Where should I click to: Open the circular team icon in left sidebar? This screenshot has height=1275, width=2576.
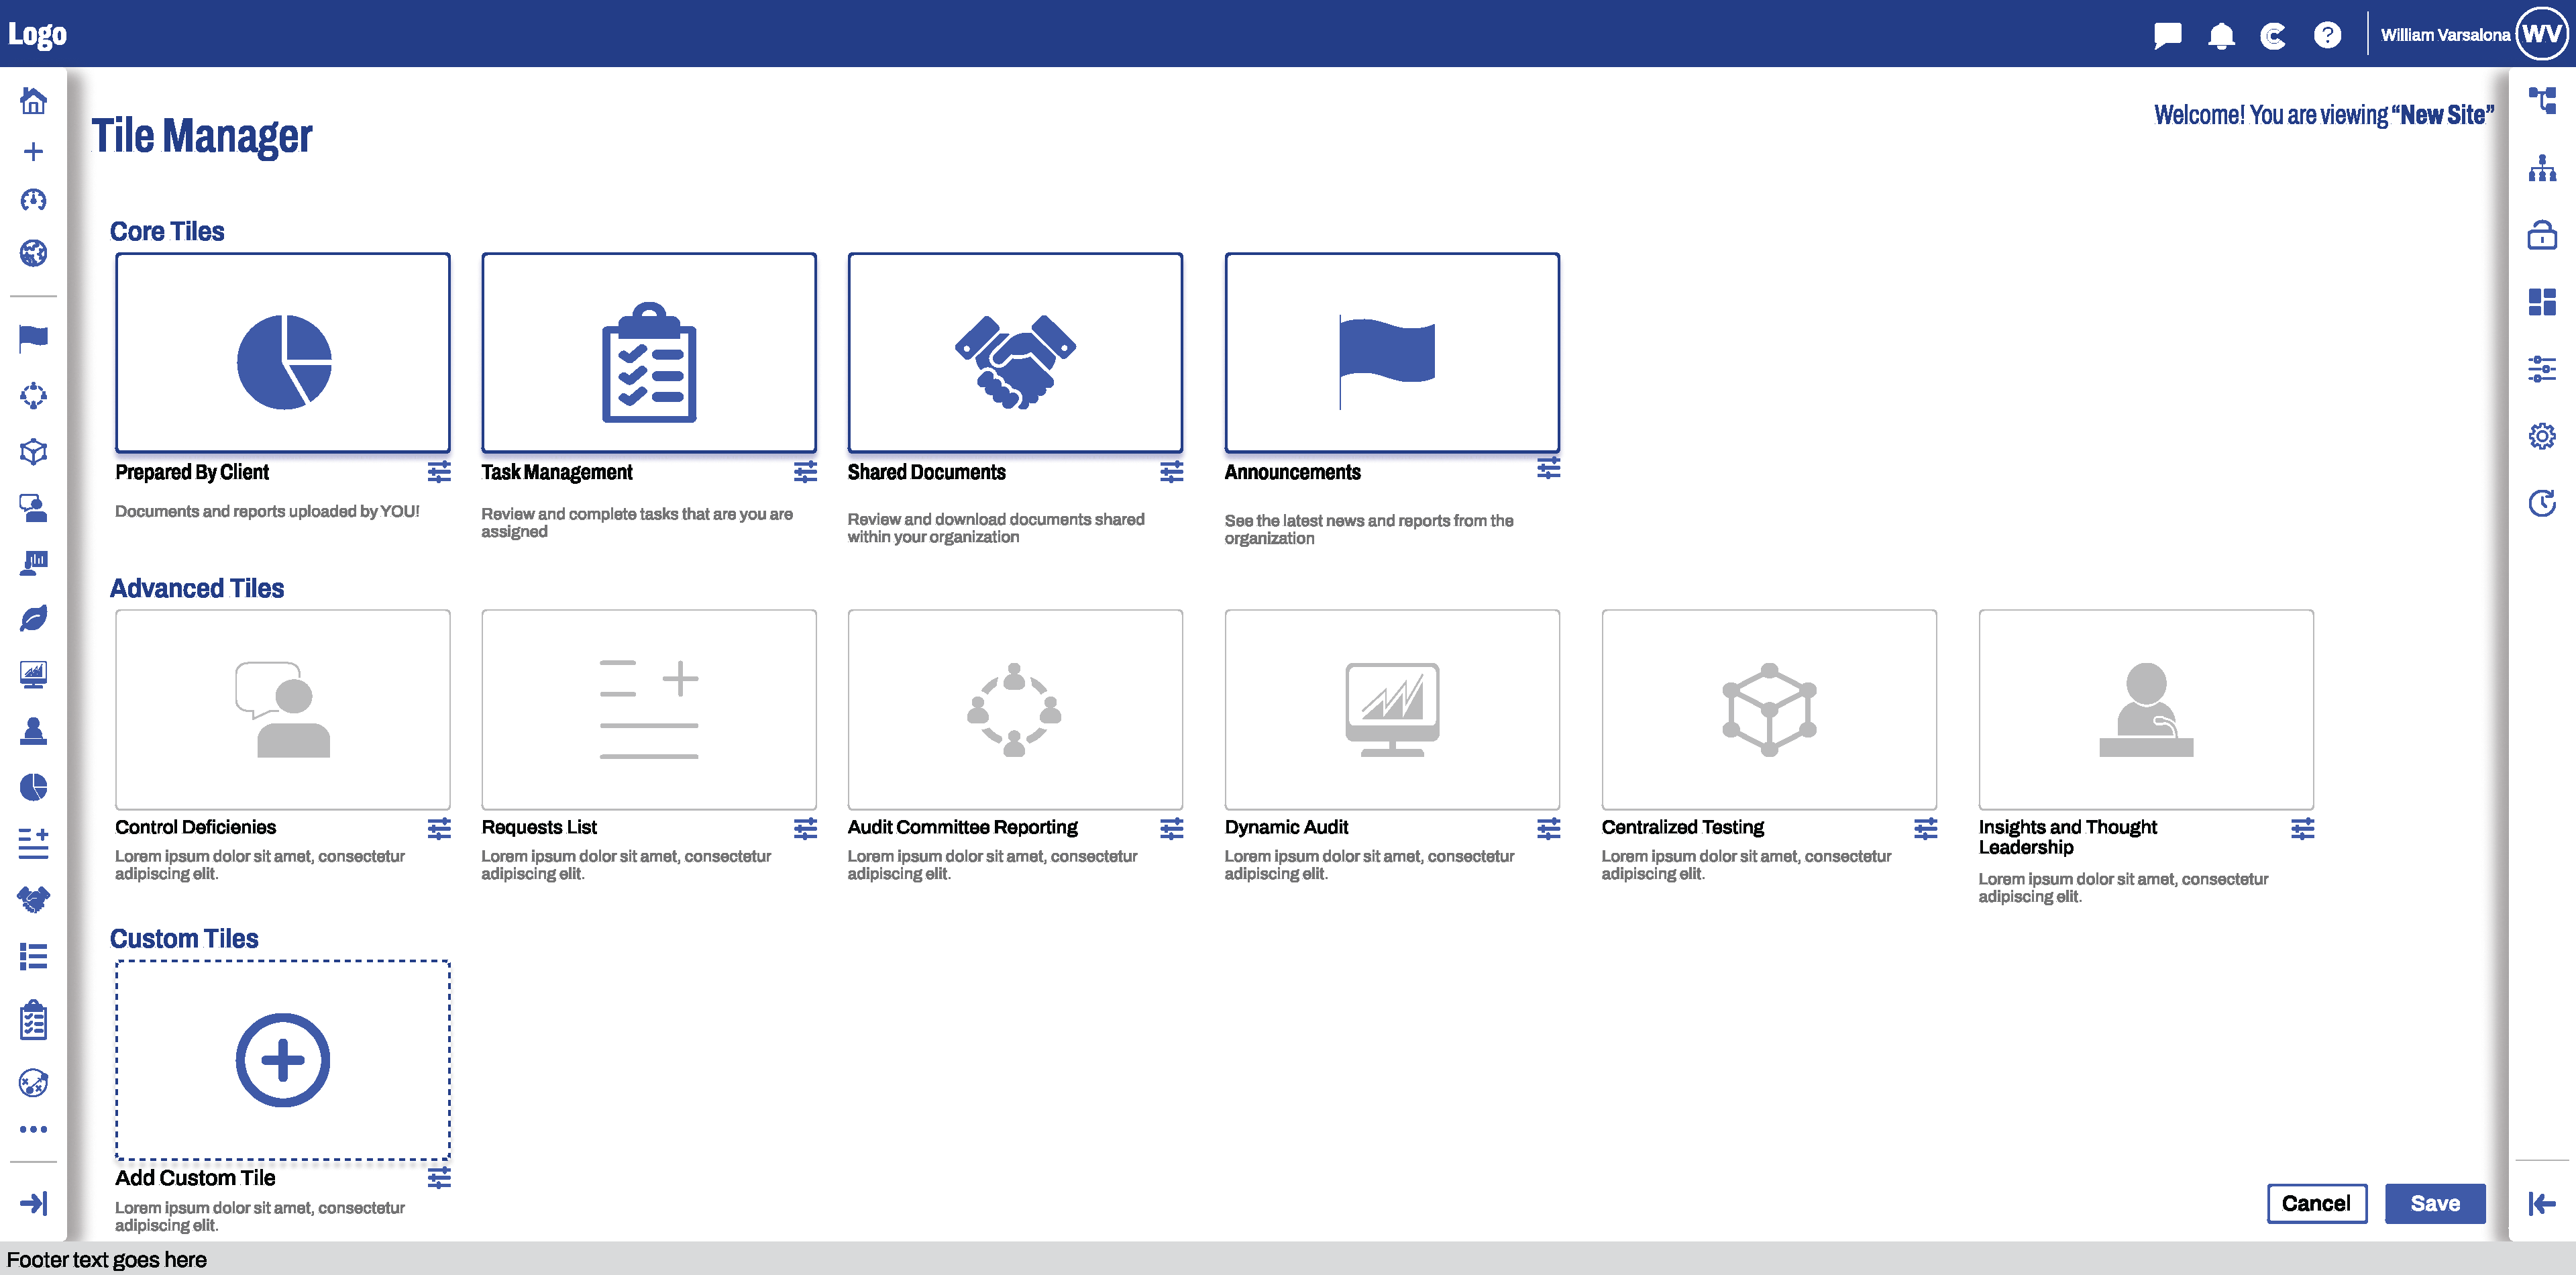[x=33, y=395]
